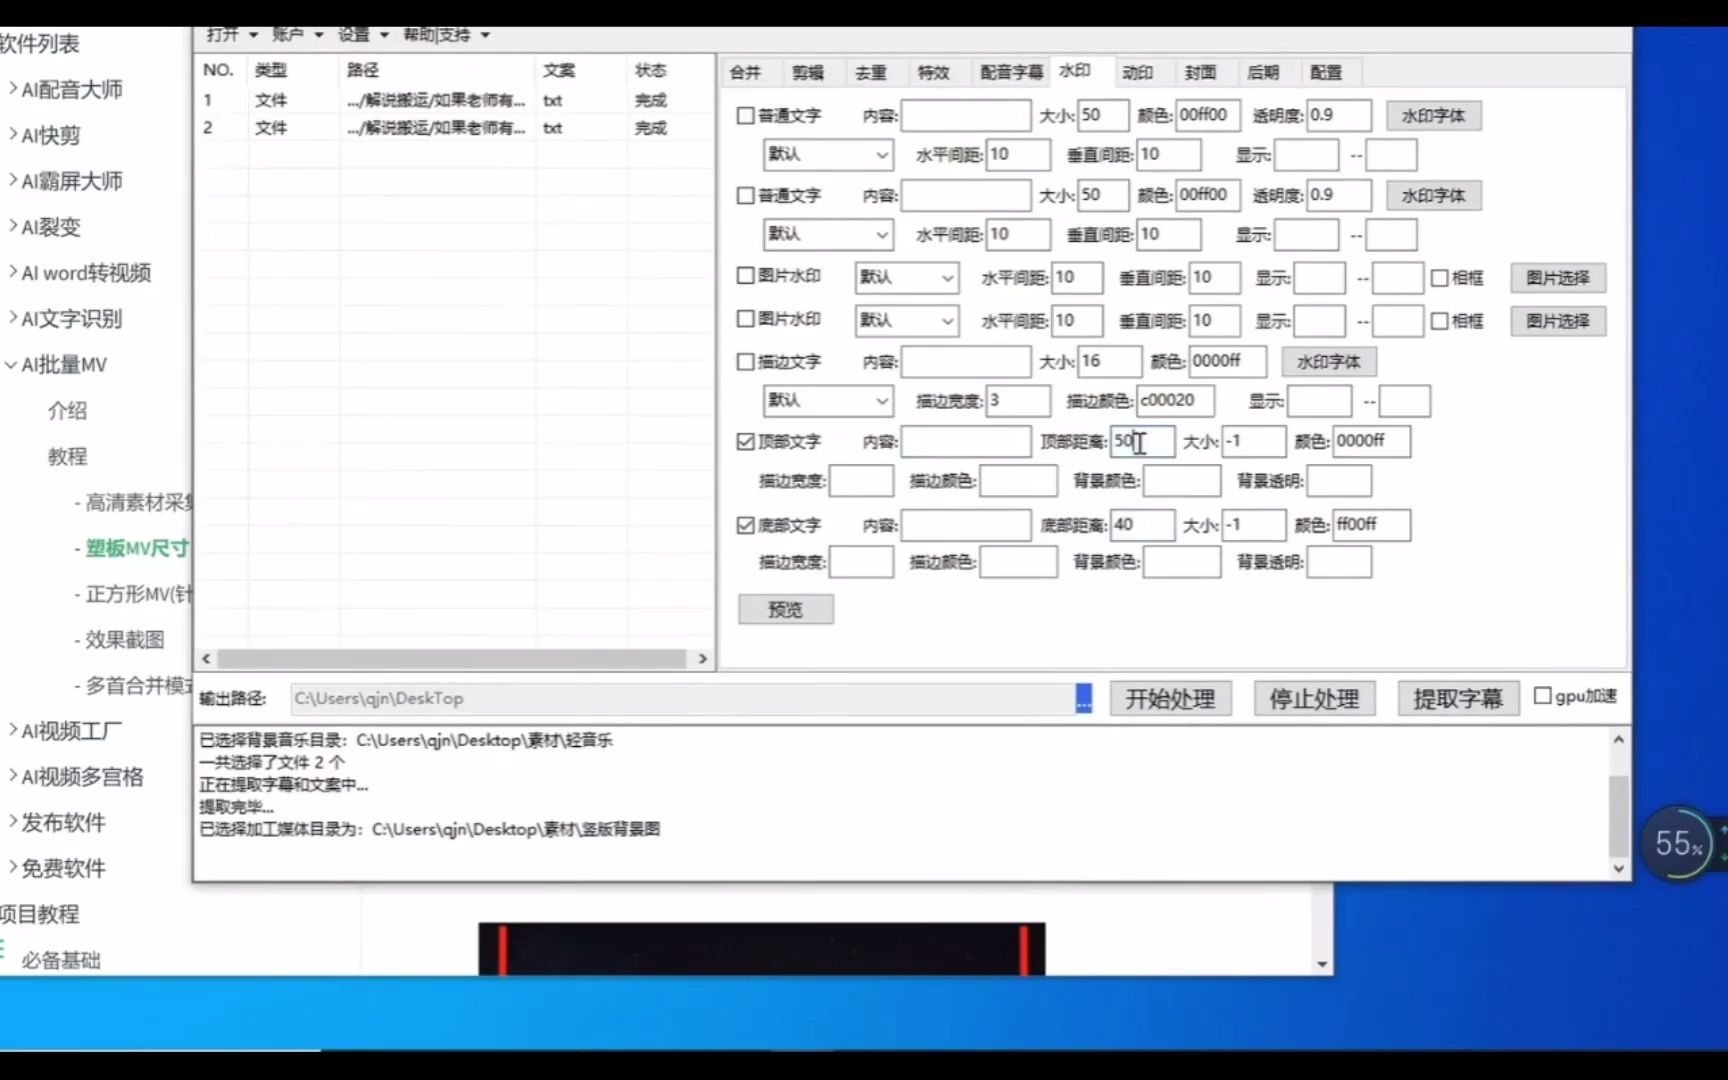Click file list scroll-right arrow
This screenshot has width=1728, height=1080.
702,658
